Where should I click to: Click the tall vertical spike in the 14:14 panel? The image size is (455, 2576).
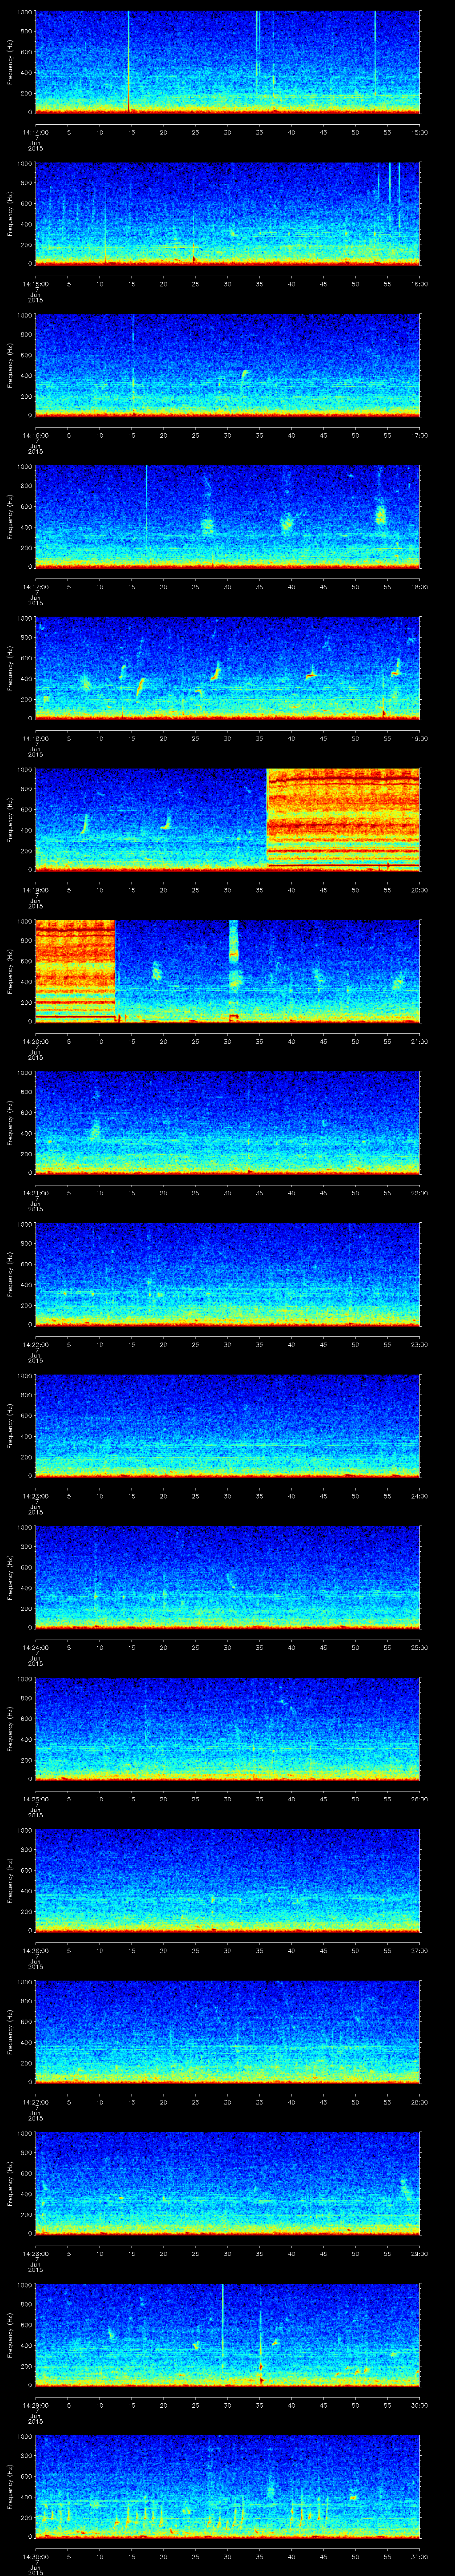click(x=128, y=62)
